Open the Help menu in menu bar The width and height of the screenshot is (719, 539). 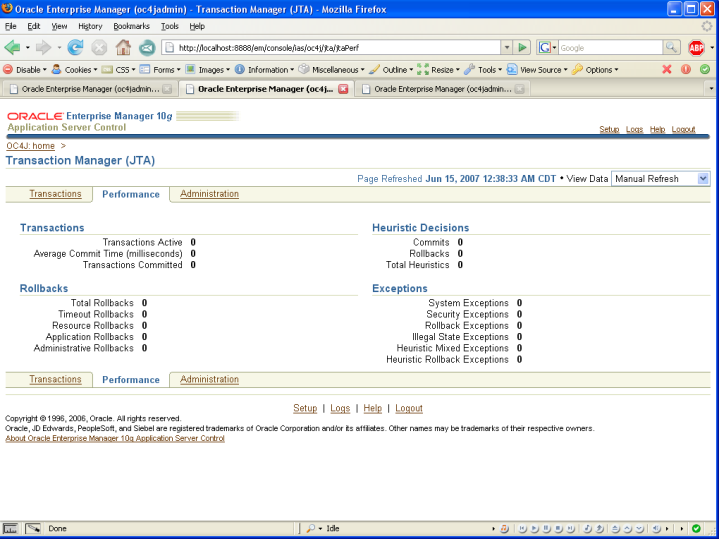point(197,26)
